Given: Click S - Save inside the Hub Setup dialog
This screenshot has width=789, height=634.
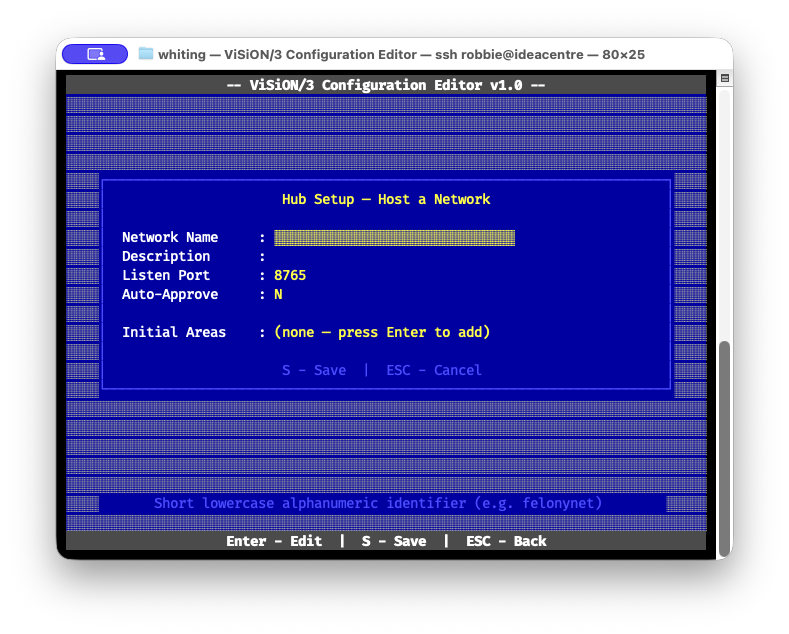Looking at the screenshot, I should (x=314, y=370).
